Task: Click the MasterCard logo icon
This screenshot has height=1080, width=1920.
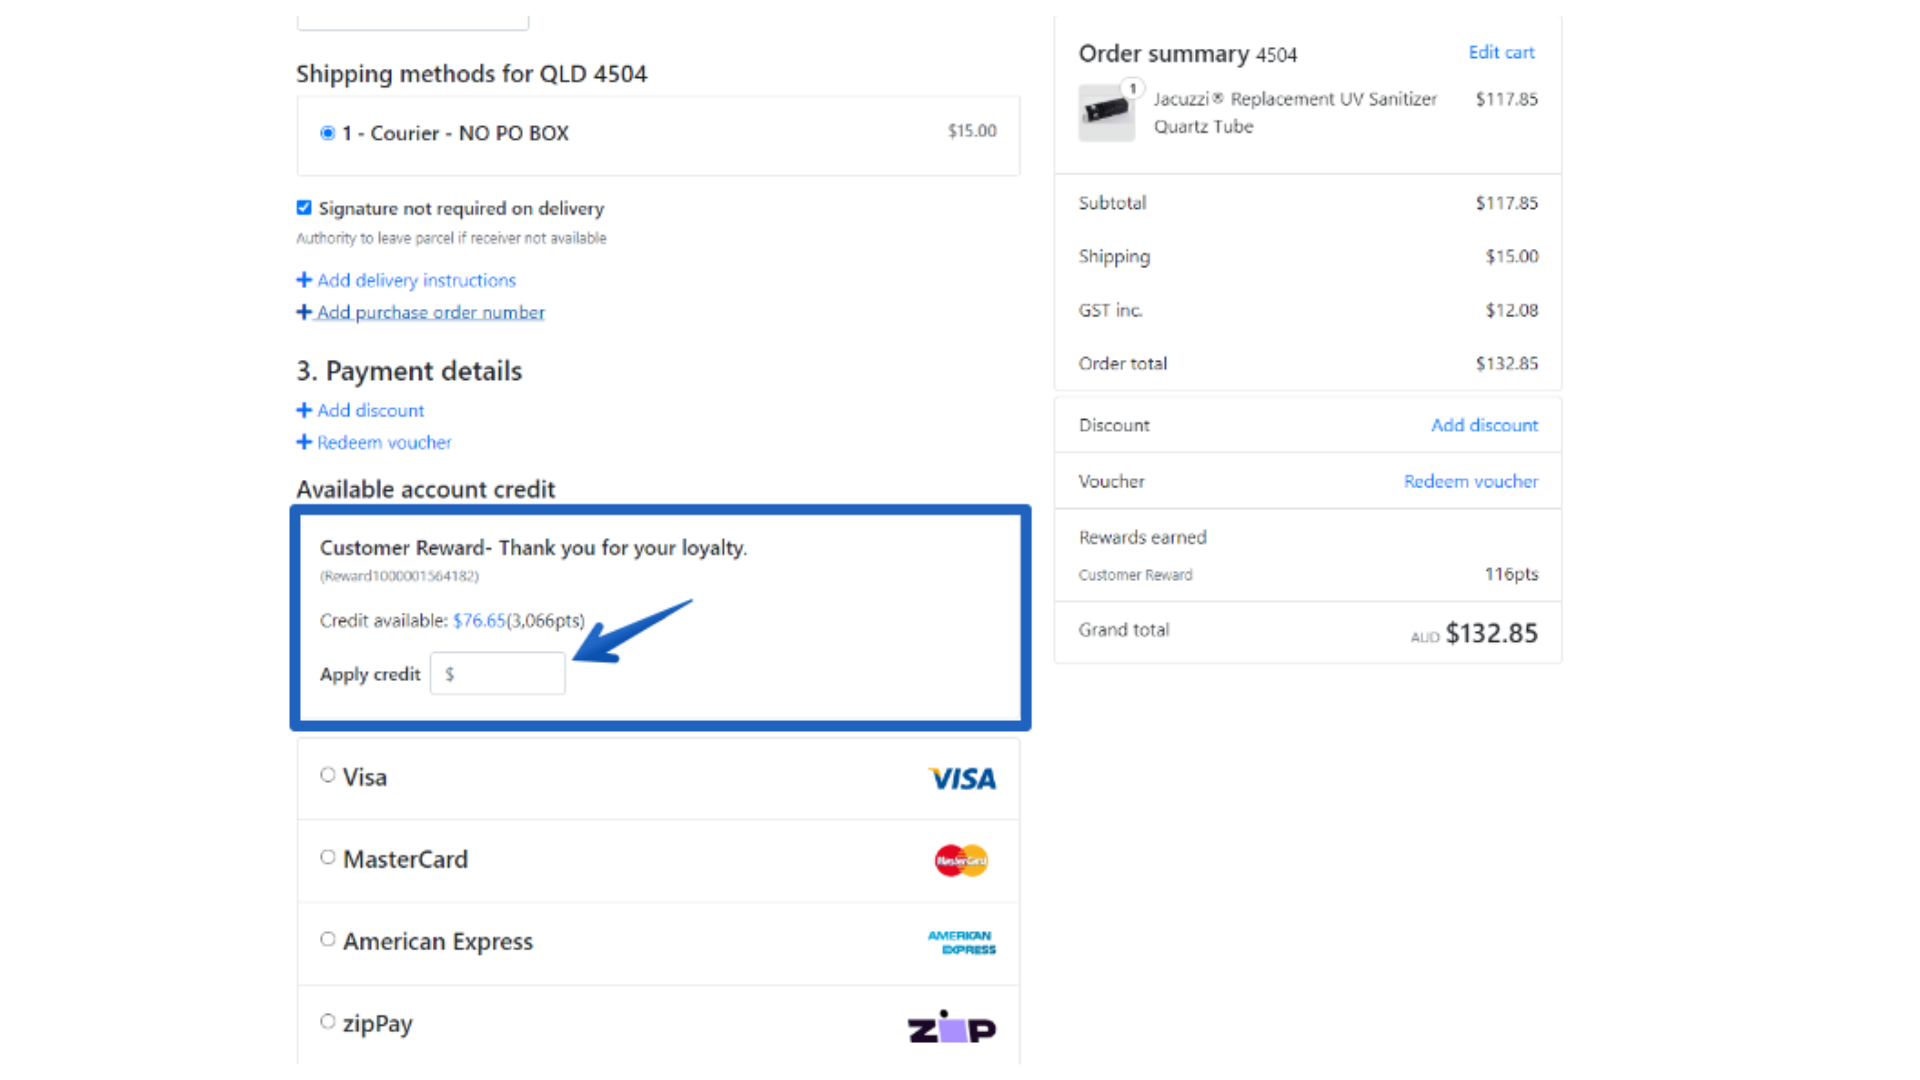Action: [x=961, y=860]
